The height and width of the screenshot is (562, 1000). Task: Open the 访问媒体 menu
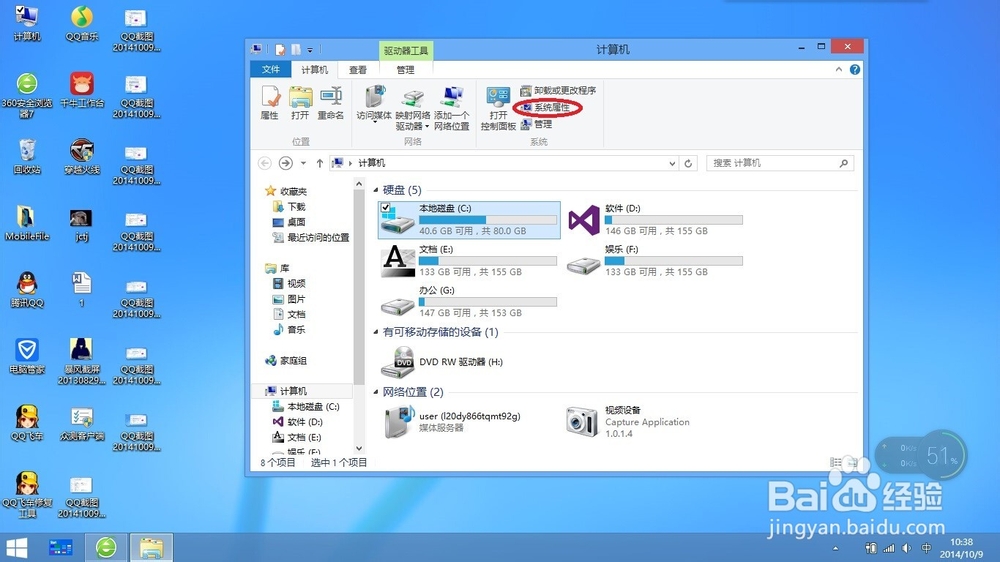pos(374,103)
